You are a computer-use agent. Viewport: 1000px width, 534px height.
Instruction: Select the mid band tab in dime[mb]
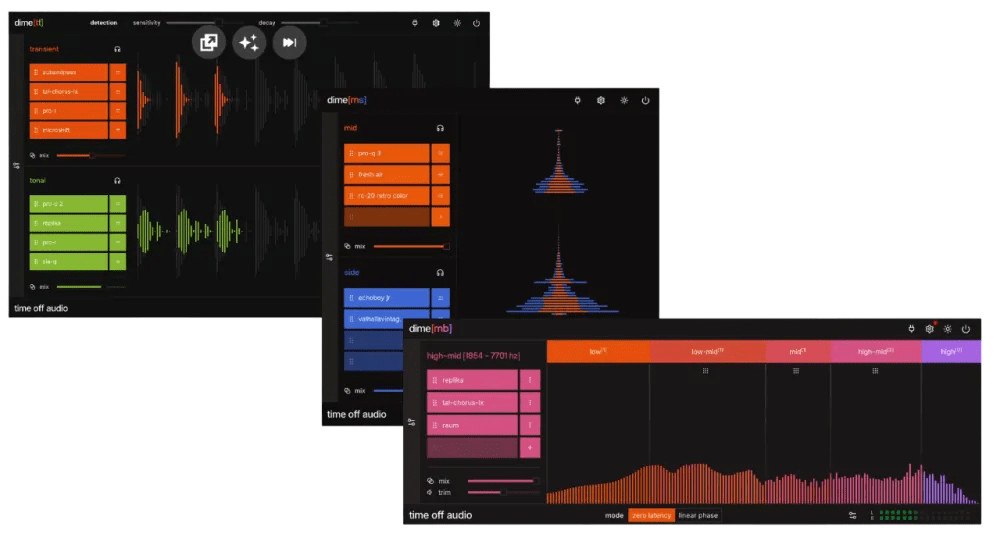[x=798, y=352]
